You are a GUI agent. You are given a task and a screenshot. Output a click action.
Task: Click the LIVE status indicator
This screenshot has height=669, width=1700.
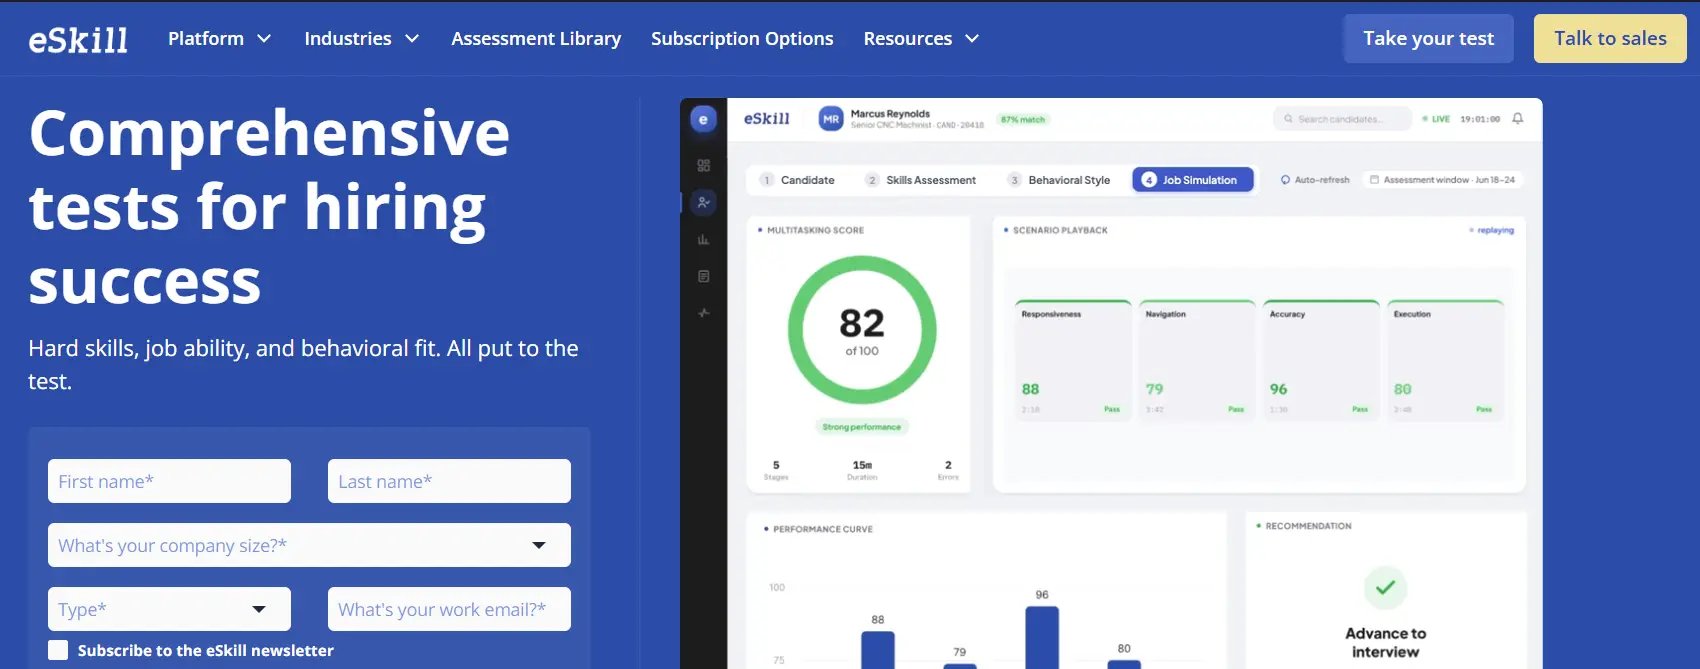1436,119
